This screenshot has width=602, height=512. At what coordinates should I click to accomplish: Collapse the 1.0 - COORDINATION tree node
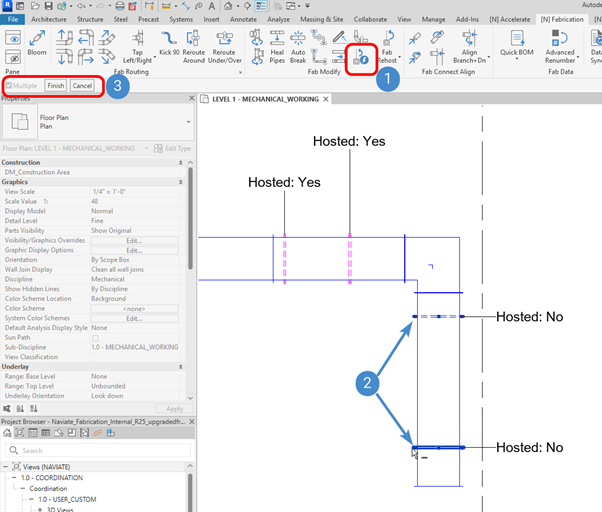[16, 477]
